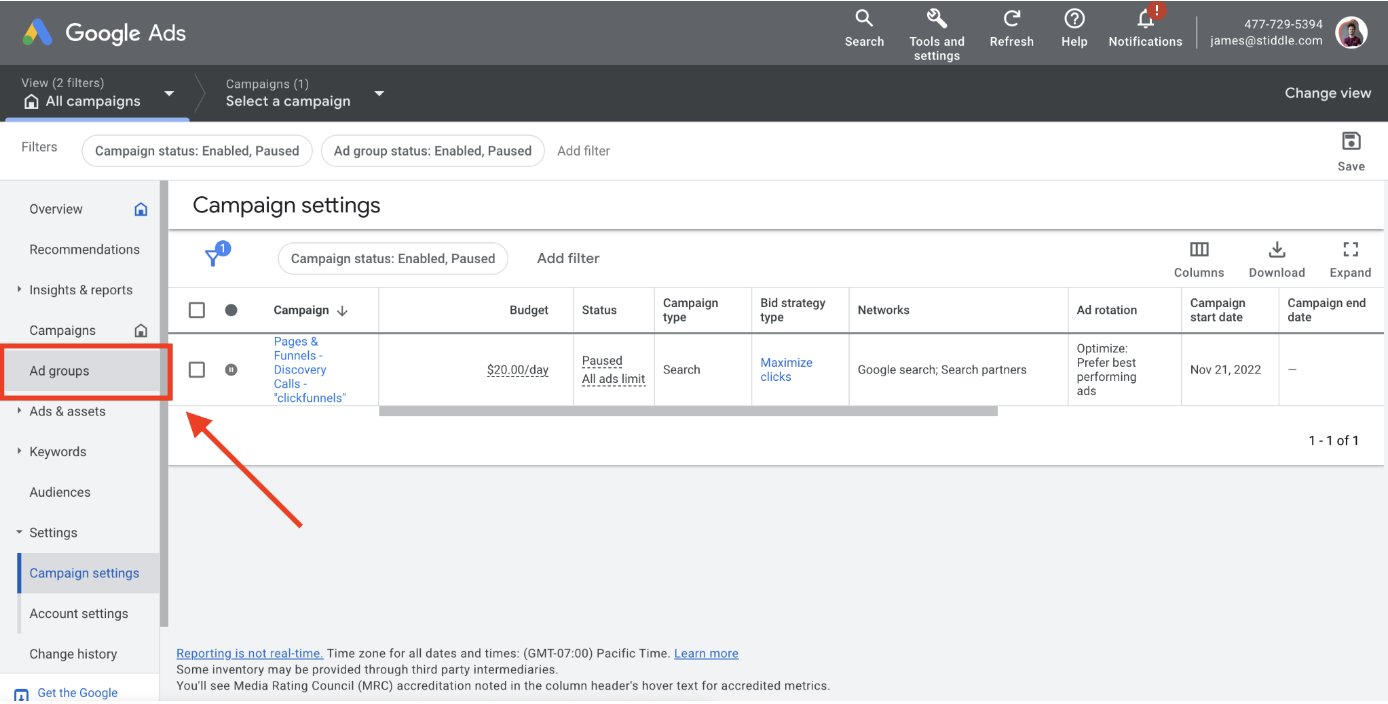Viewport: 1388px width, 704px height.
Task: Click Add filter above the table
Action: (x=568, y=258)
